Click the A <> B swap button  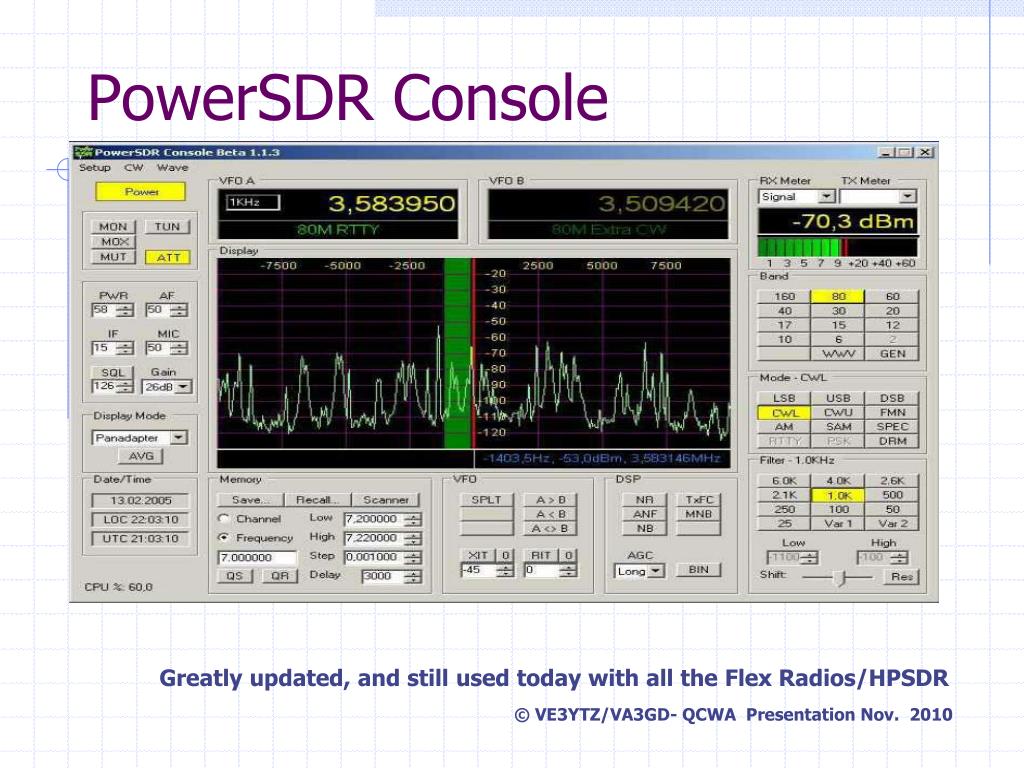pos(551,528)
